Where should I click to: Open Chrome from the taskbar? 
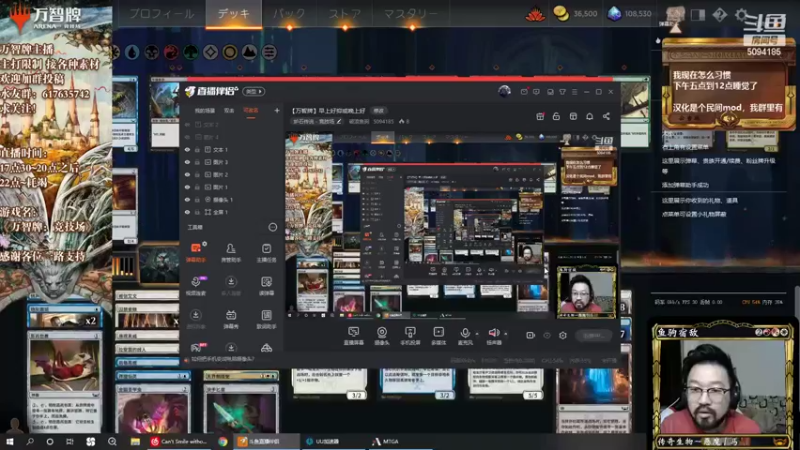pos(223,441)
